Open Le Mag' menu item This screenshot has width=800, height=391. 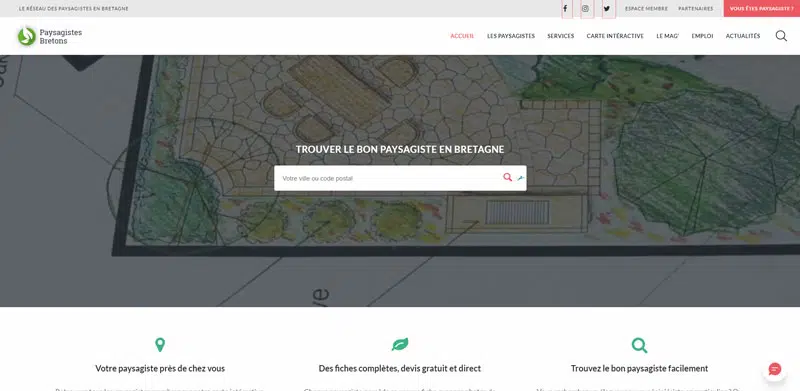(667, 36)
